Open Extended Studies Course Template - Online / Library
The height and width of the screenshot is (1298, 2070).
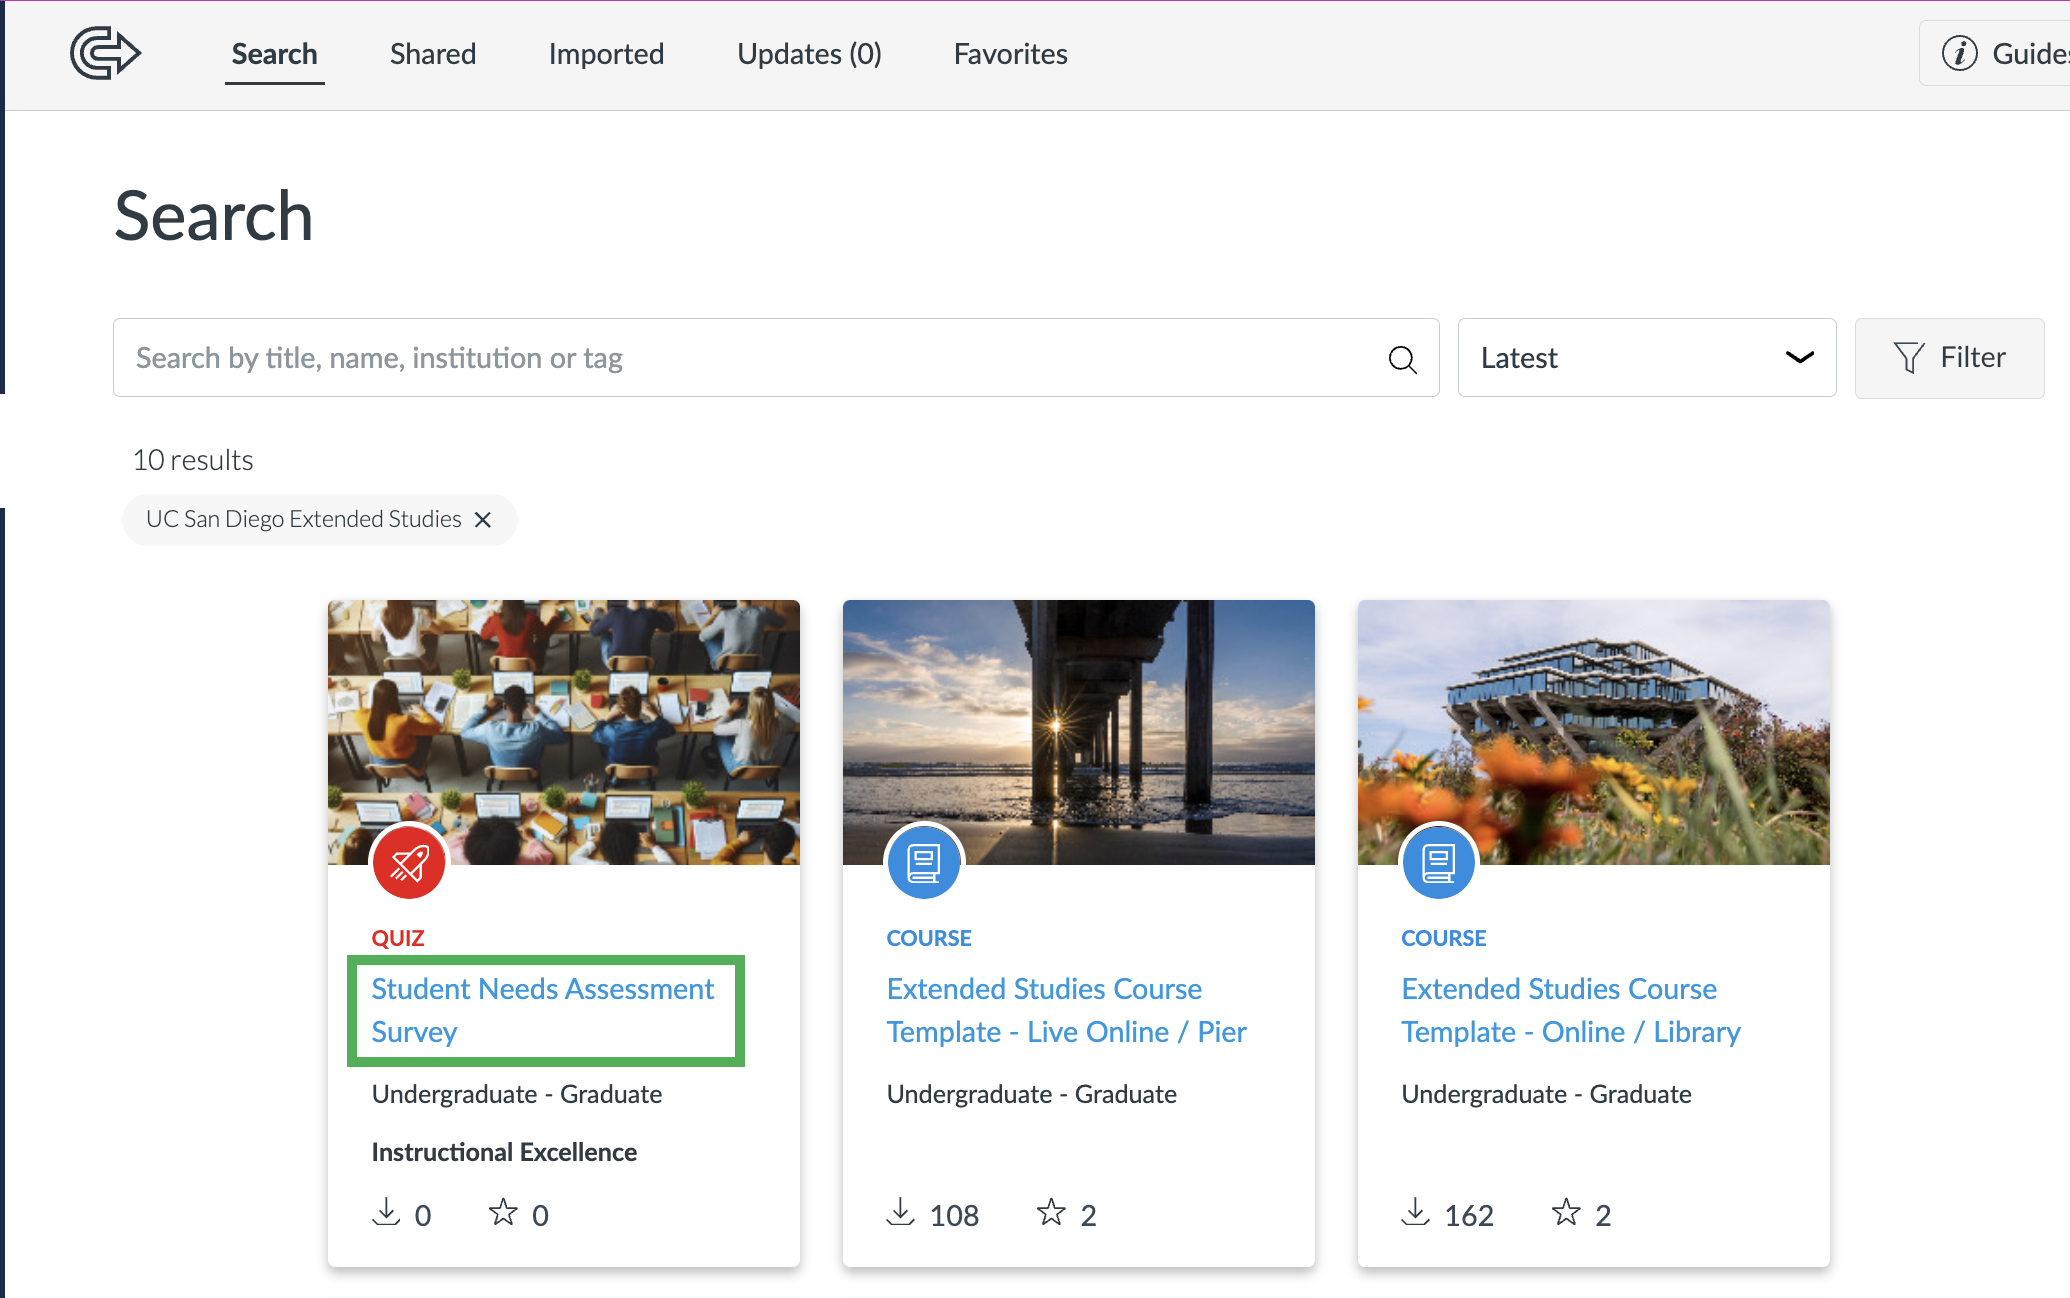[1571, 1010]
